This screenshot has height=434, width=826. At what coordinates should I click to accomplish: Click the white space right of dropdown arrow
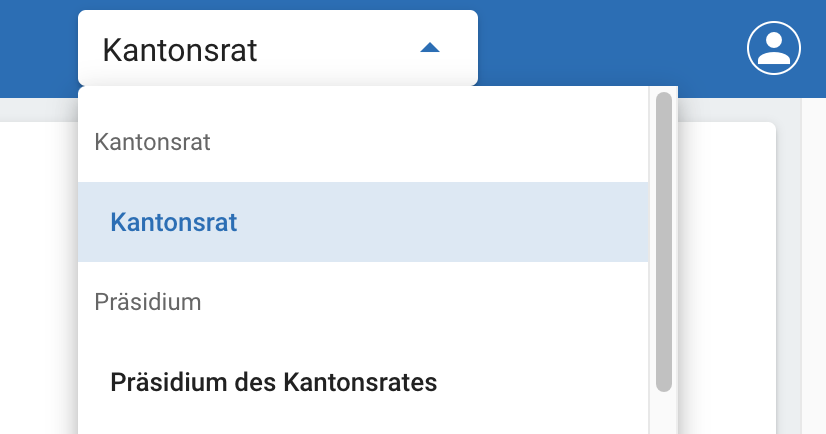459,48
